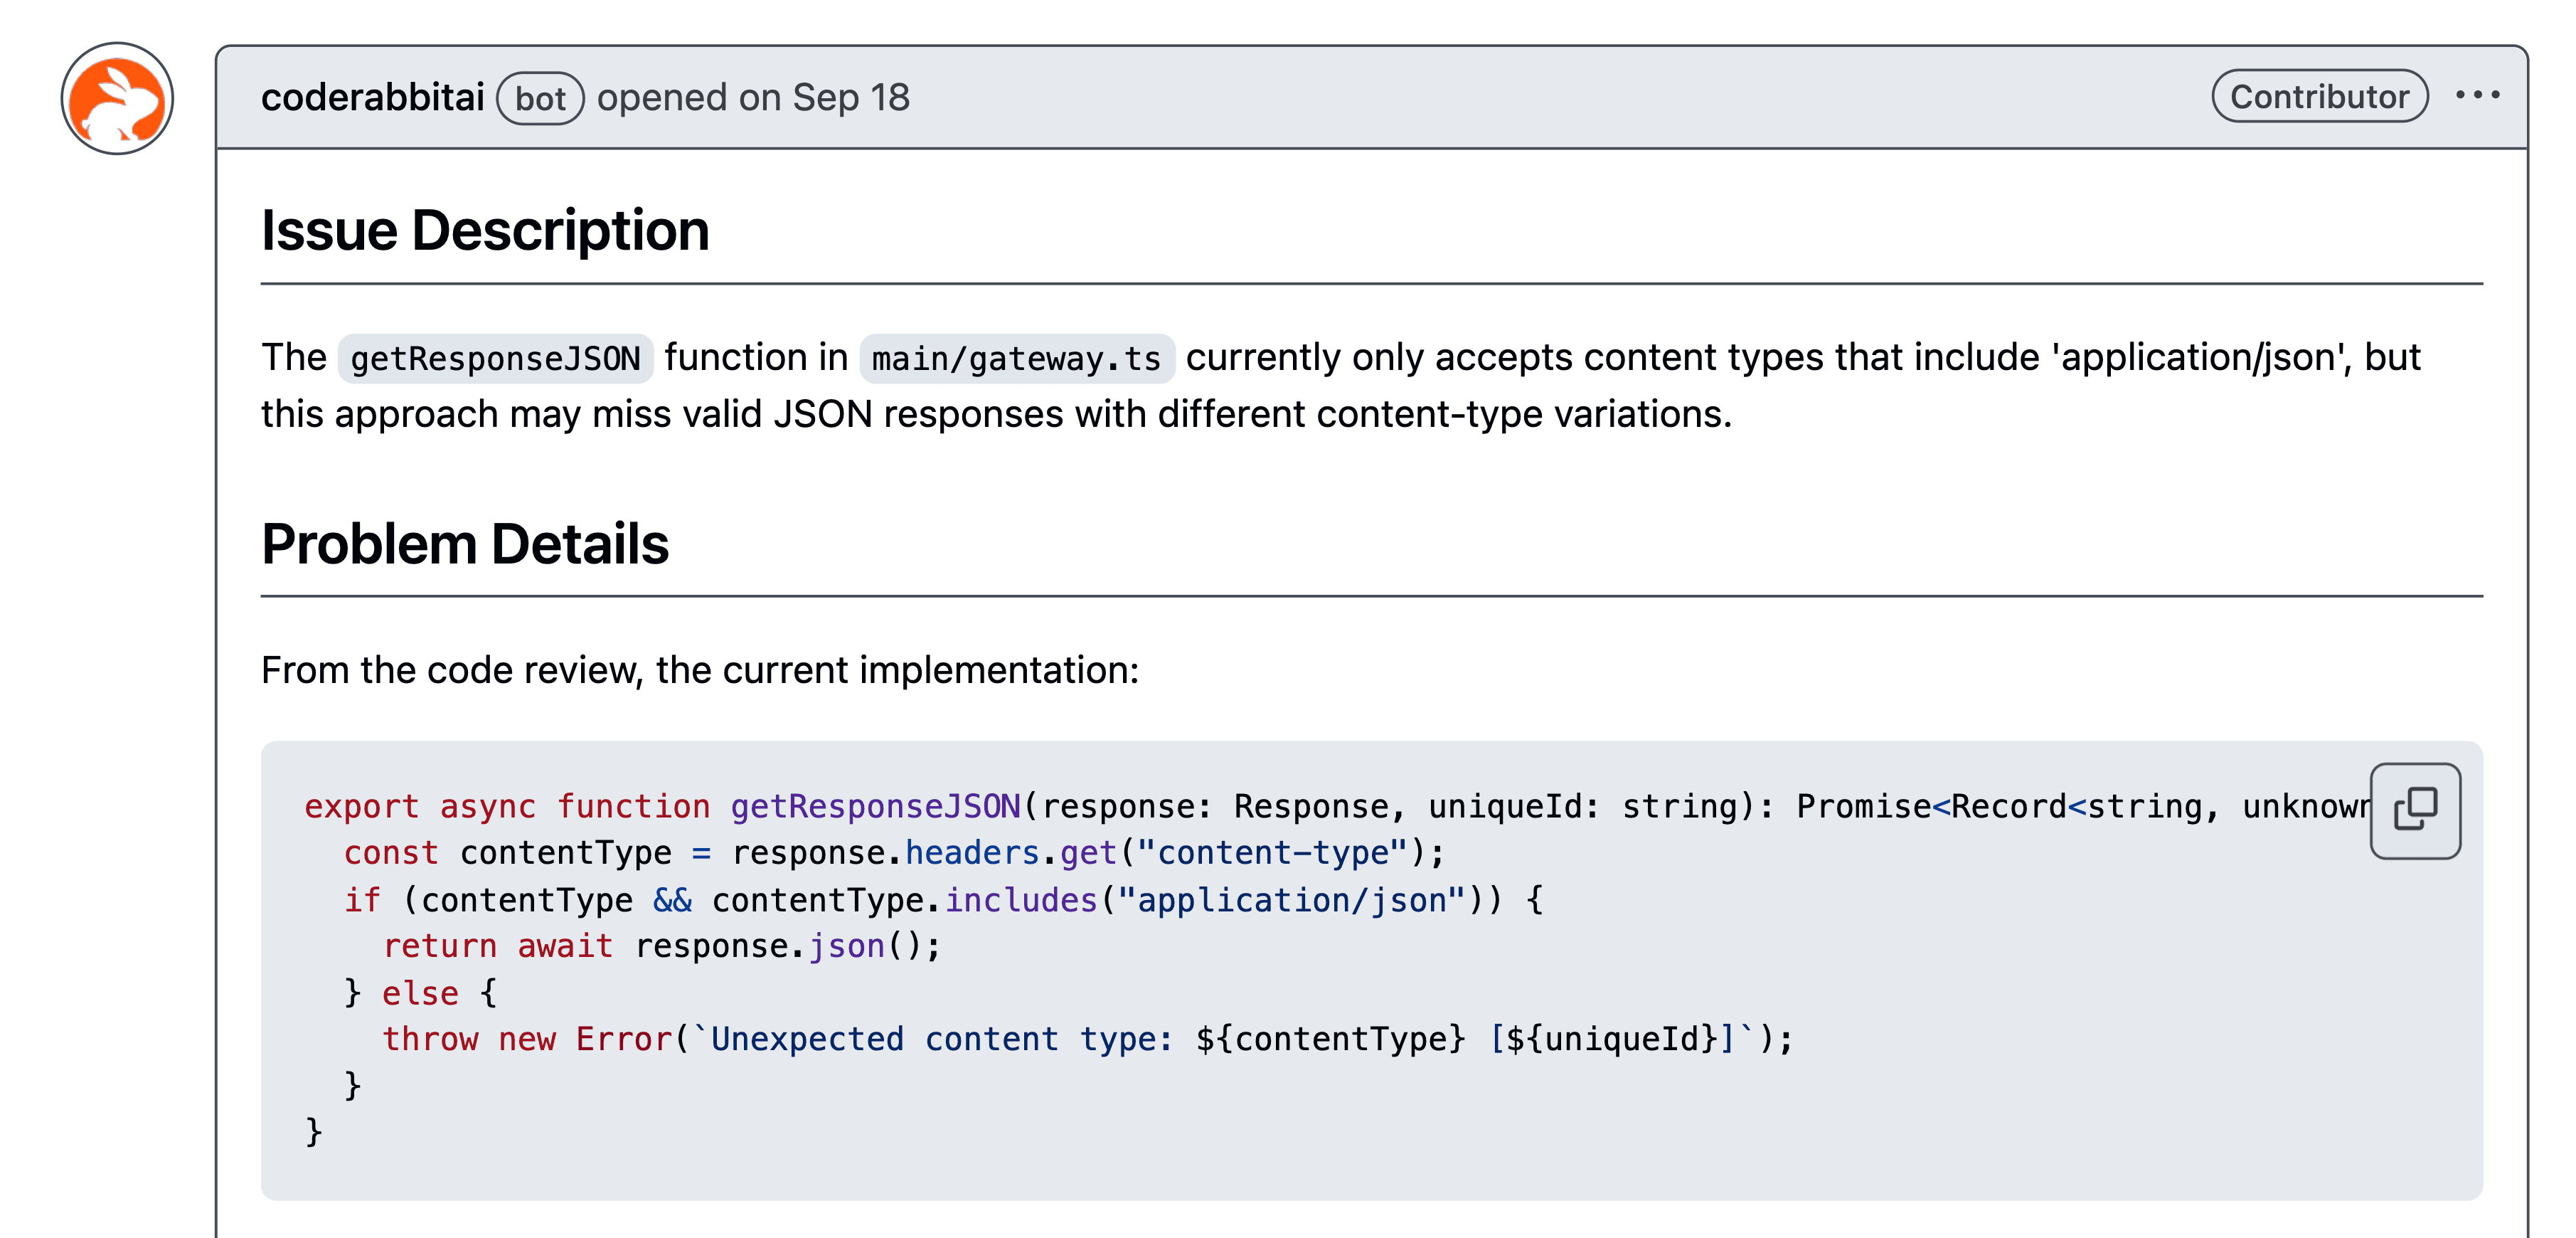Click the "export" keyword in the code

[x=361, y=806]
